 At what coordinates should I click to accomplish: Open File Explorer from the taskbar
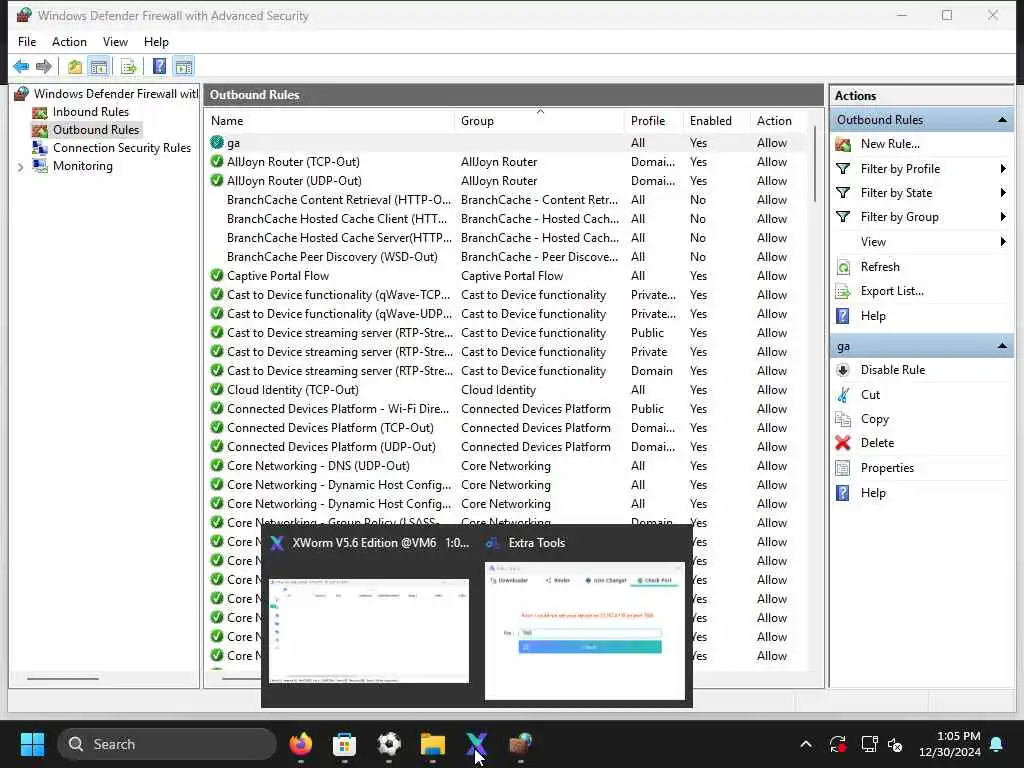(x=432, y=744)
